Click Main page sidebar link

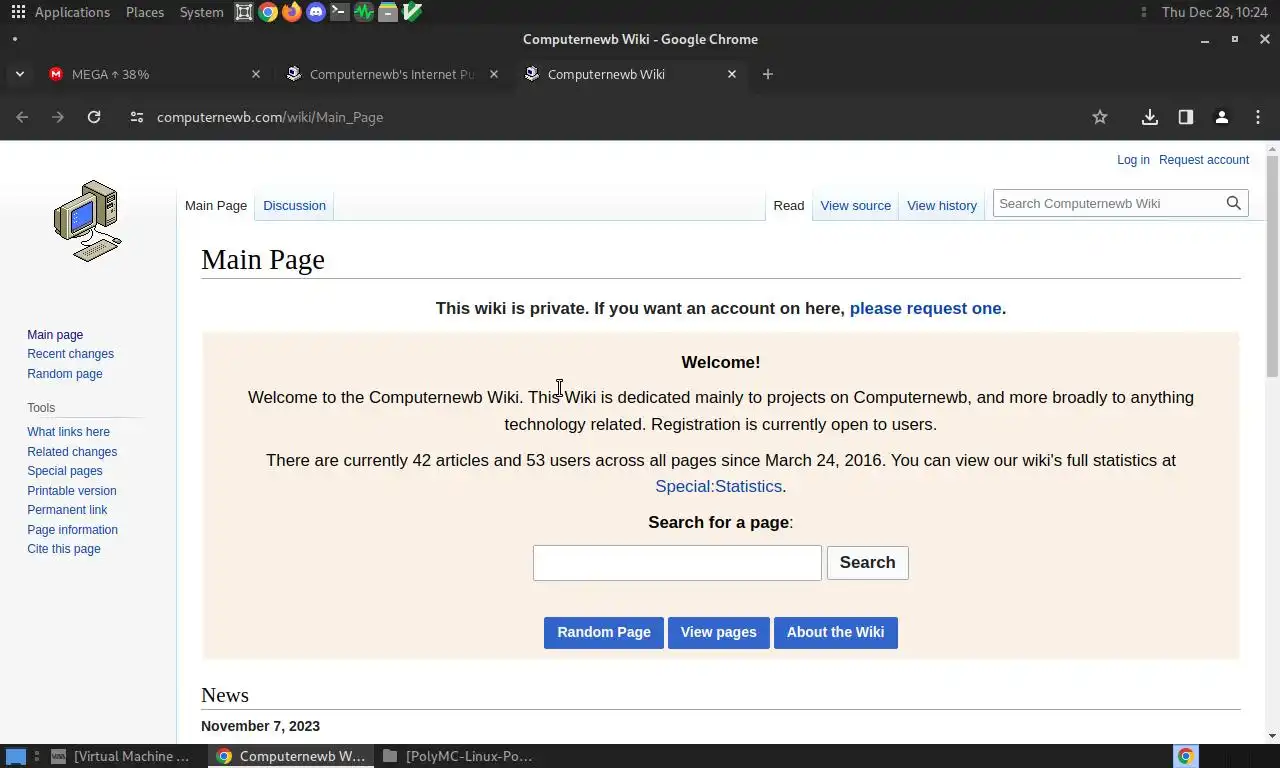pyautogui.click(x=55, y=335)
